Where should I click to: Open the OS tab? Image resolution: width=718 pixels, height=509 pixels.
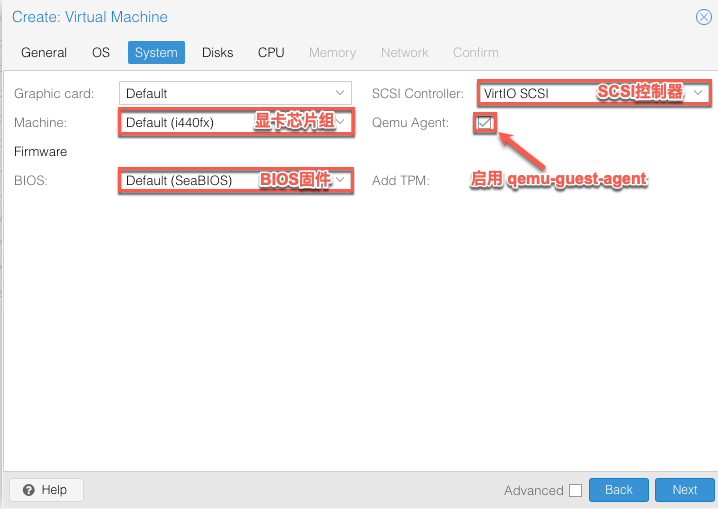pos(101,53)
